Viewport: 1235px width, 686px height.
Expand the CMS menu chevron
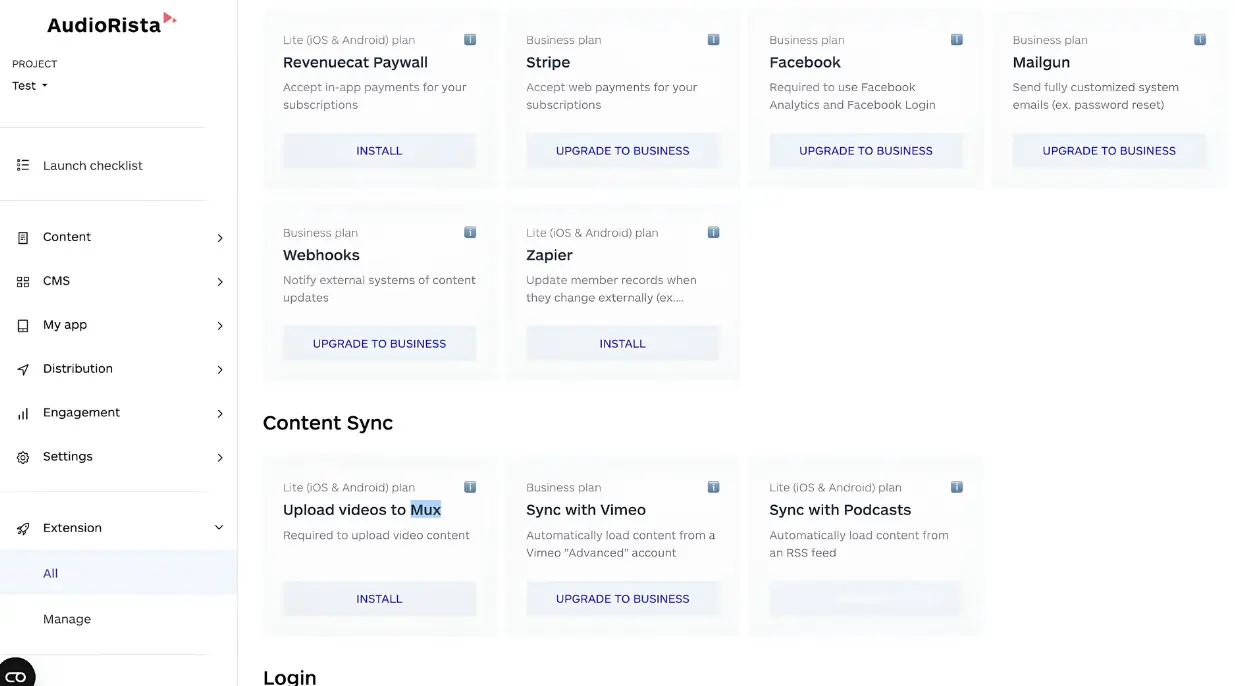coord(220,282)
